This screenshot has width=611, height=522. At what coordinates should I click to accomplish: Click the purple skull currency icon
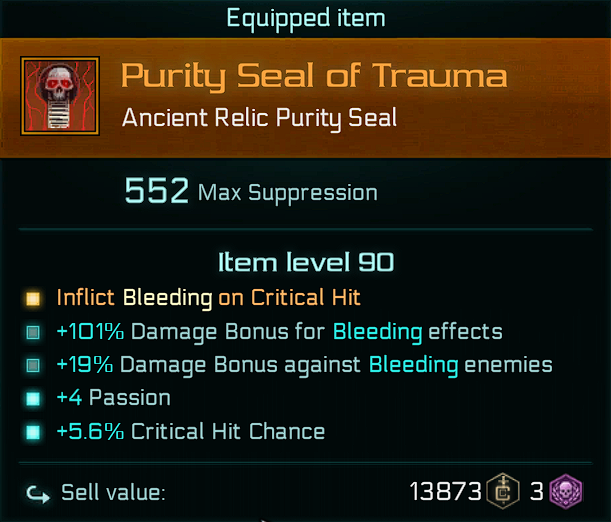tap(568, 491)
